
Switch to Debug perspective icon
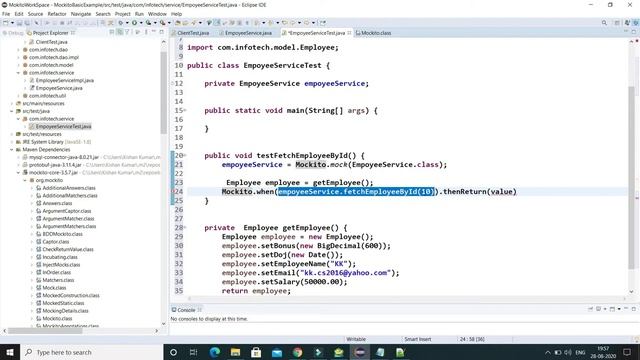[636, 23]
